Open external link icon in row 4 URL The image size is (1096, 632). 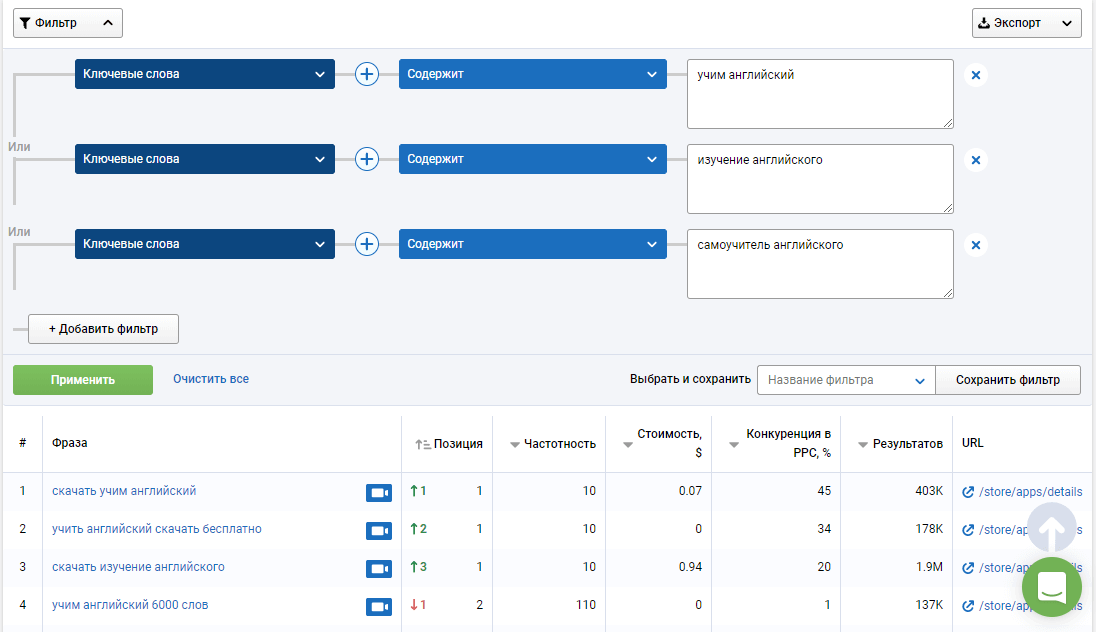pos(968,605)
